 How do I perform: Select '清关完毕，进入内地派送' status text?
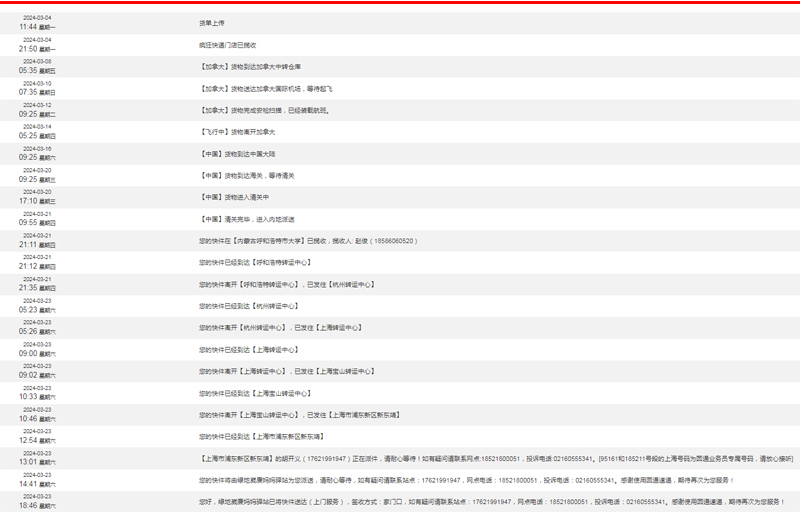click(246, 219)
